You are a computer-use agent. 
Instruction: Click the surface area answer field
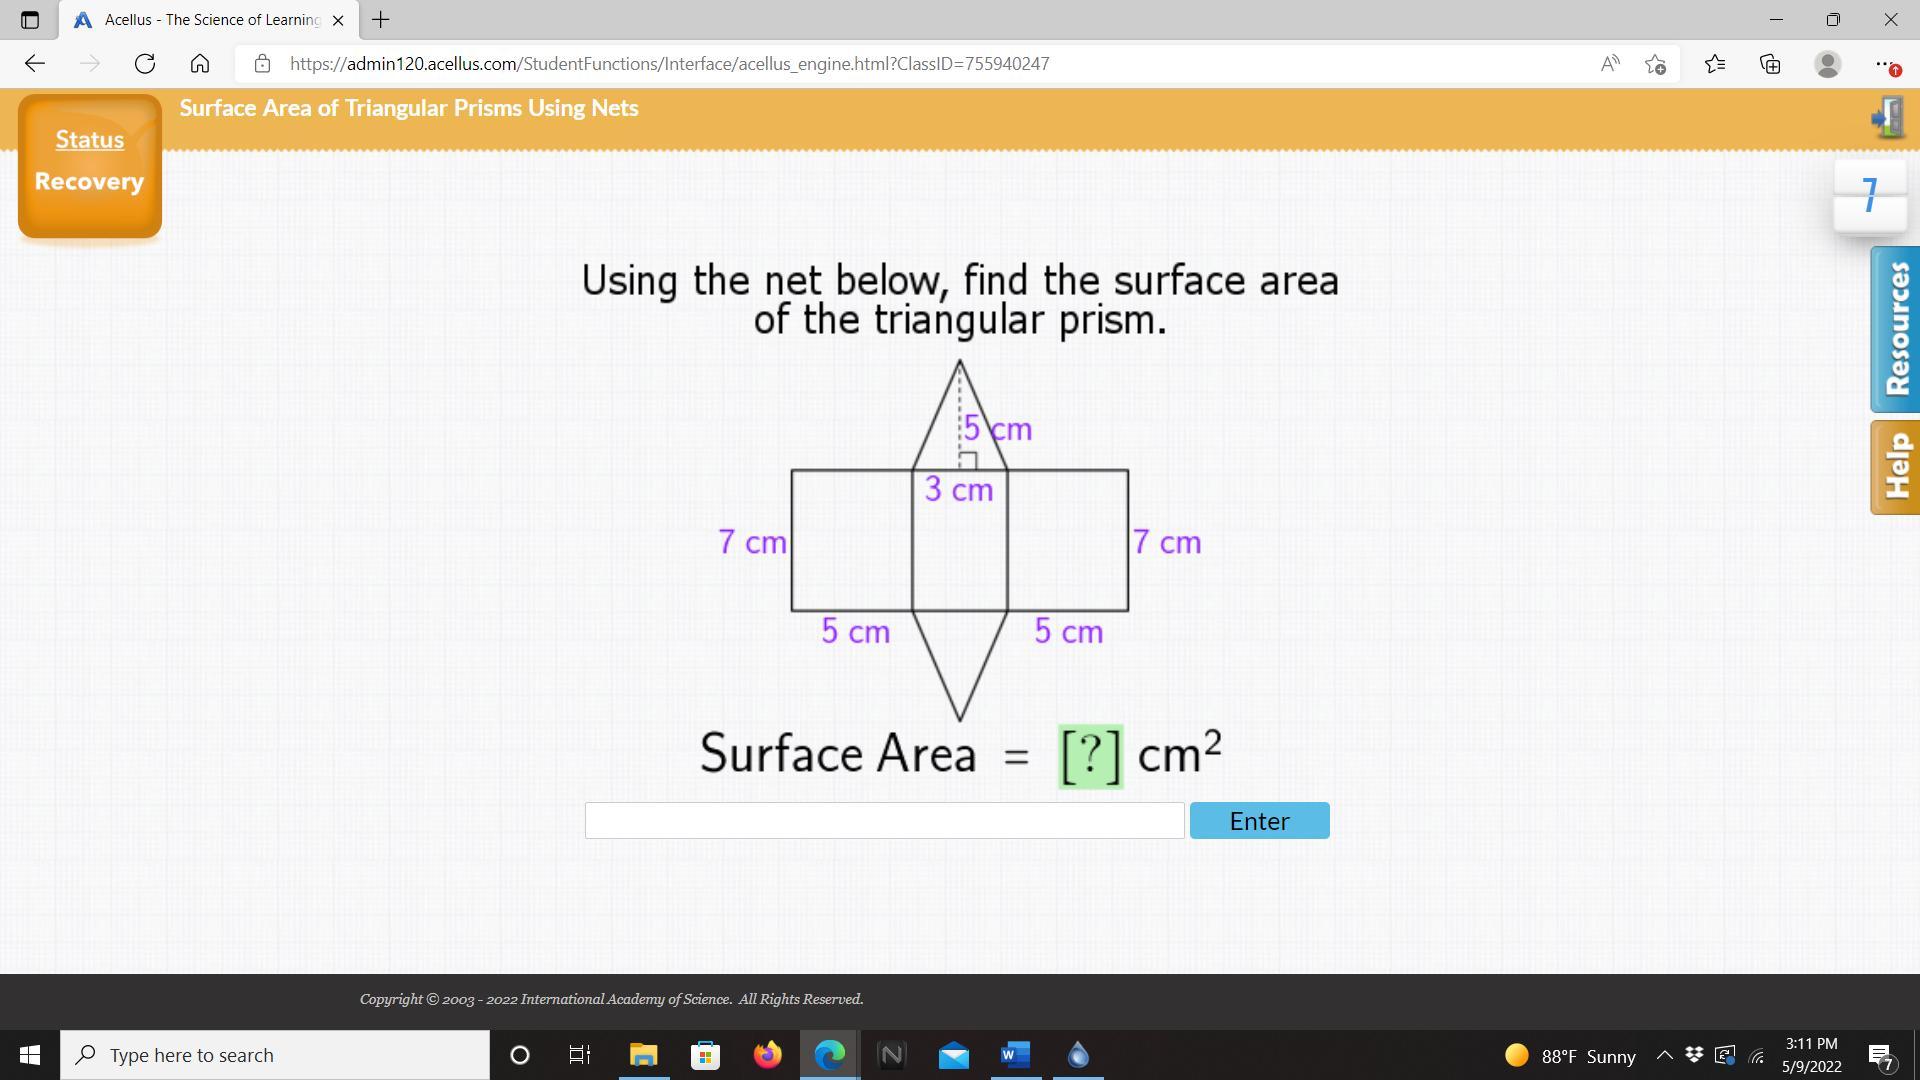coord(884,821)
